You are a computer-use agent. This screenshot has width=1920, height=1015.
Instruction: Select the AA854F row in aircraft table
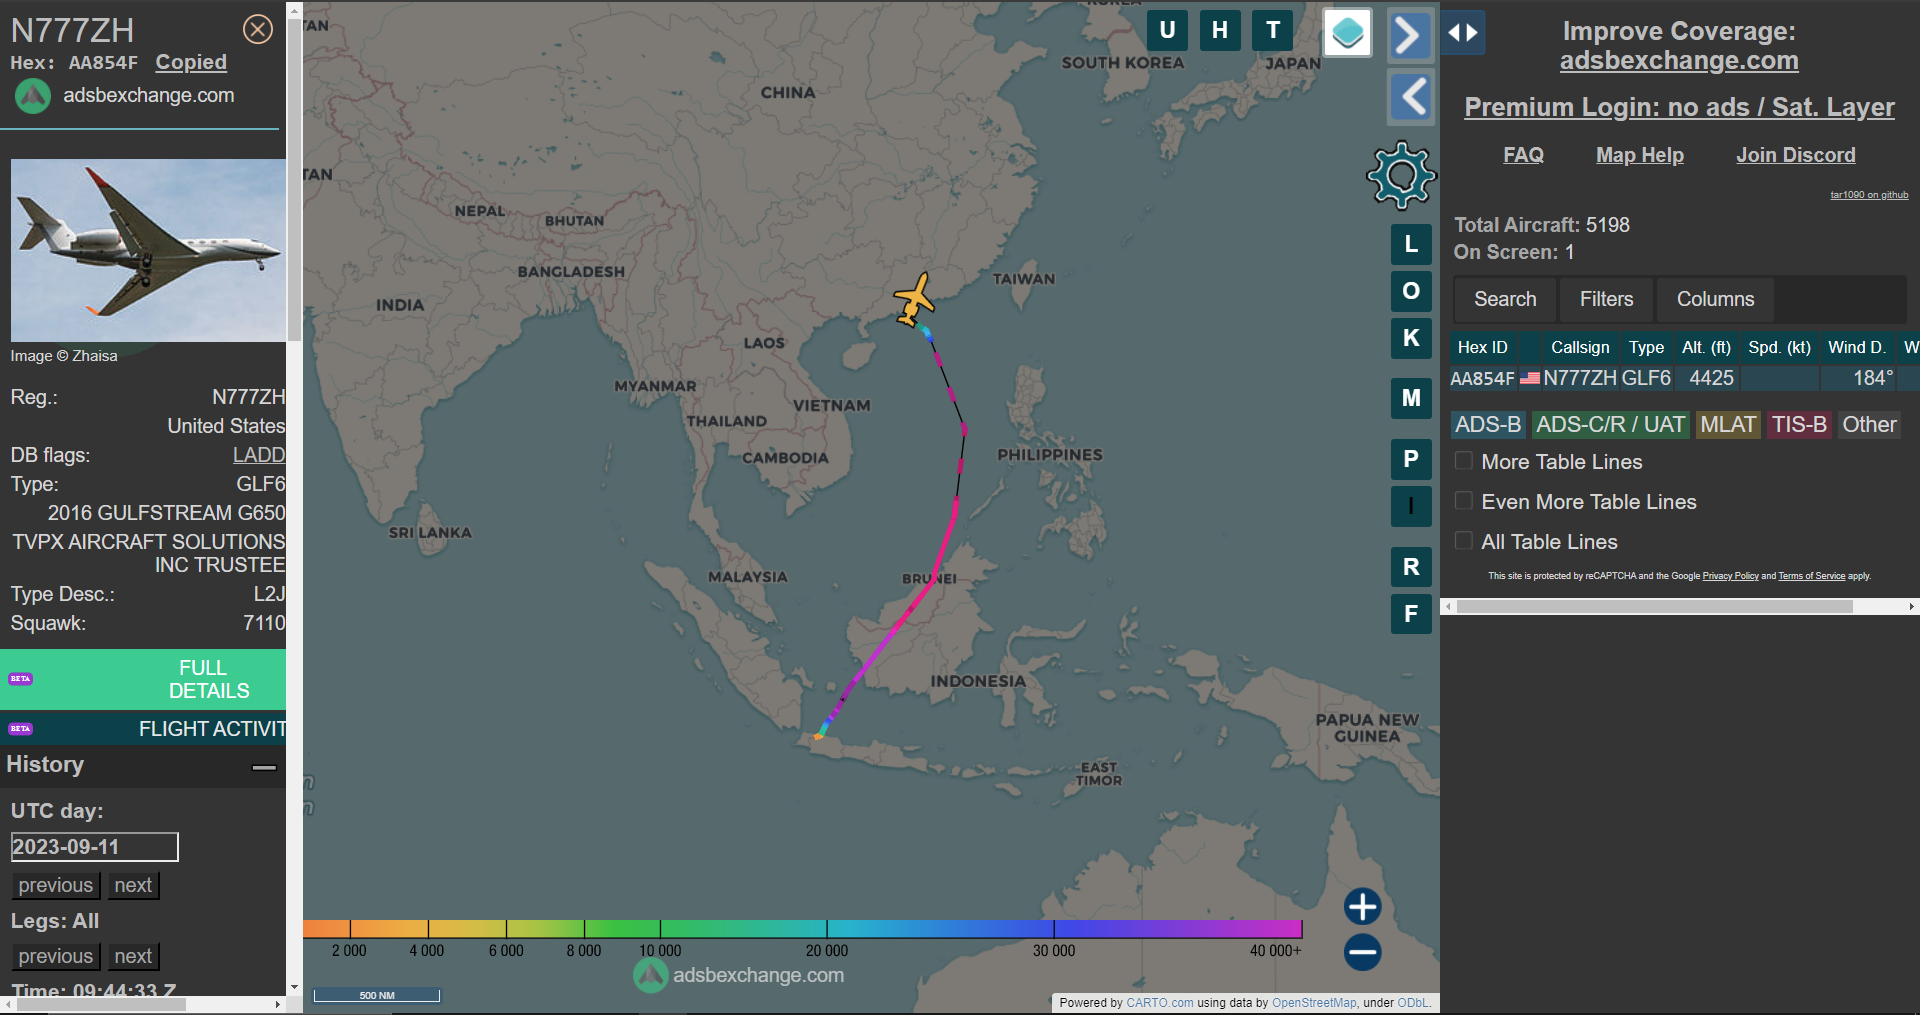(x=1684, y=379)
